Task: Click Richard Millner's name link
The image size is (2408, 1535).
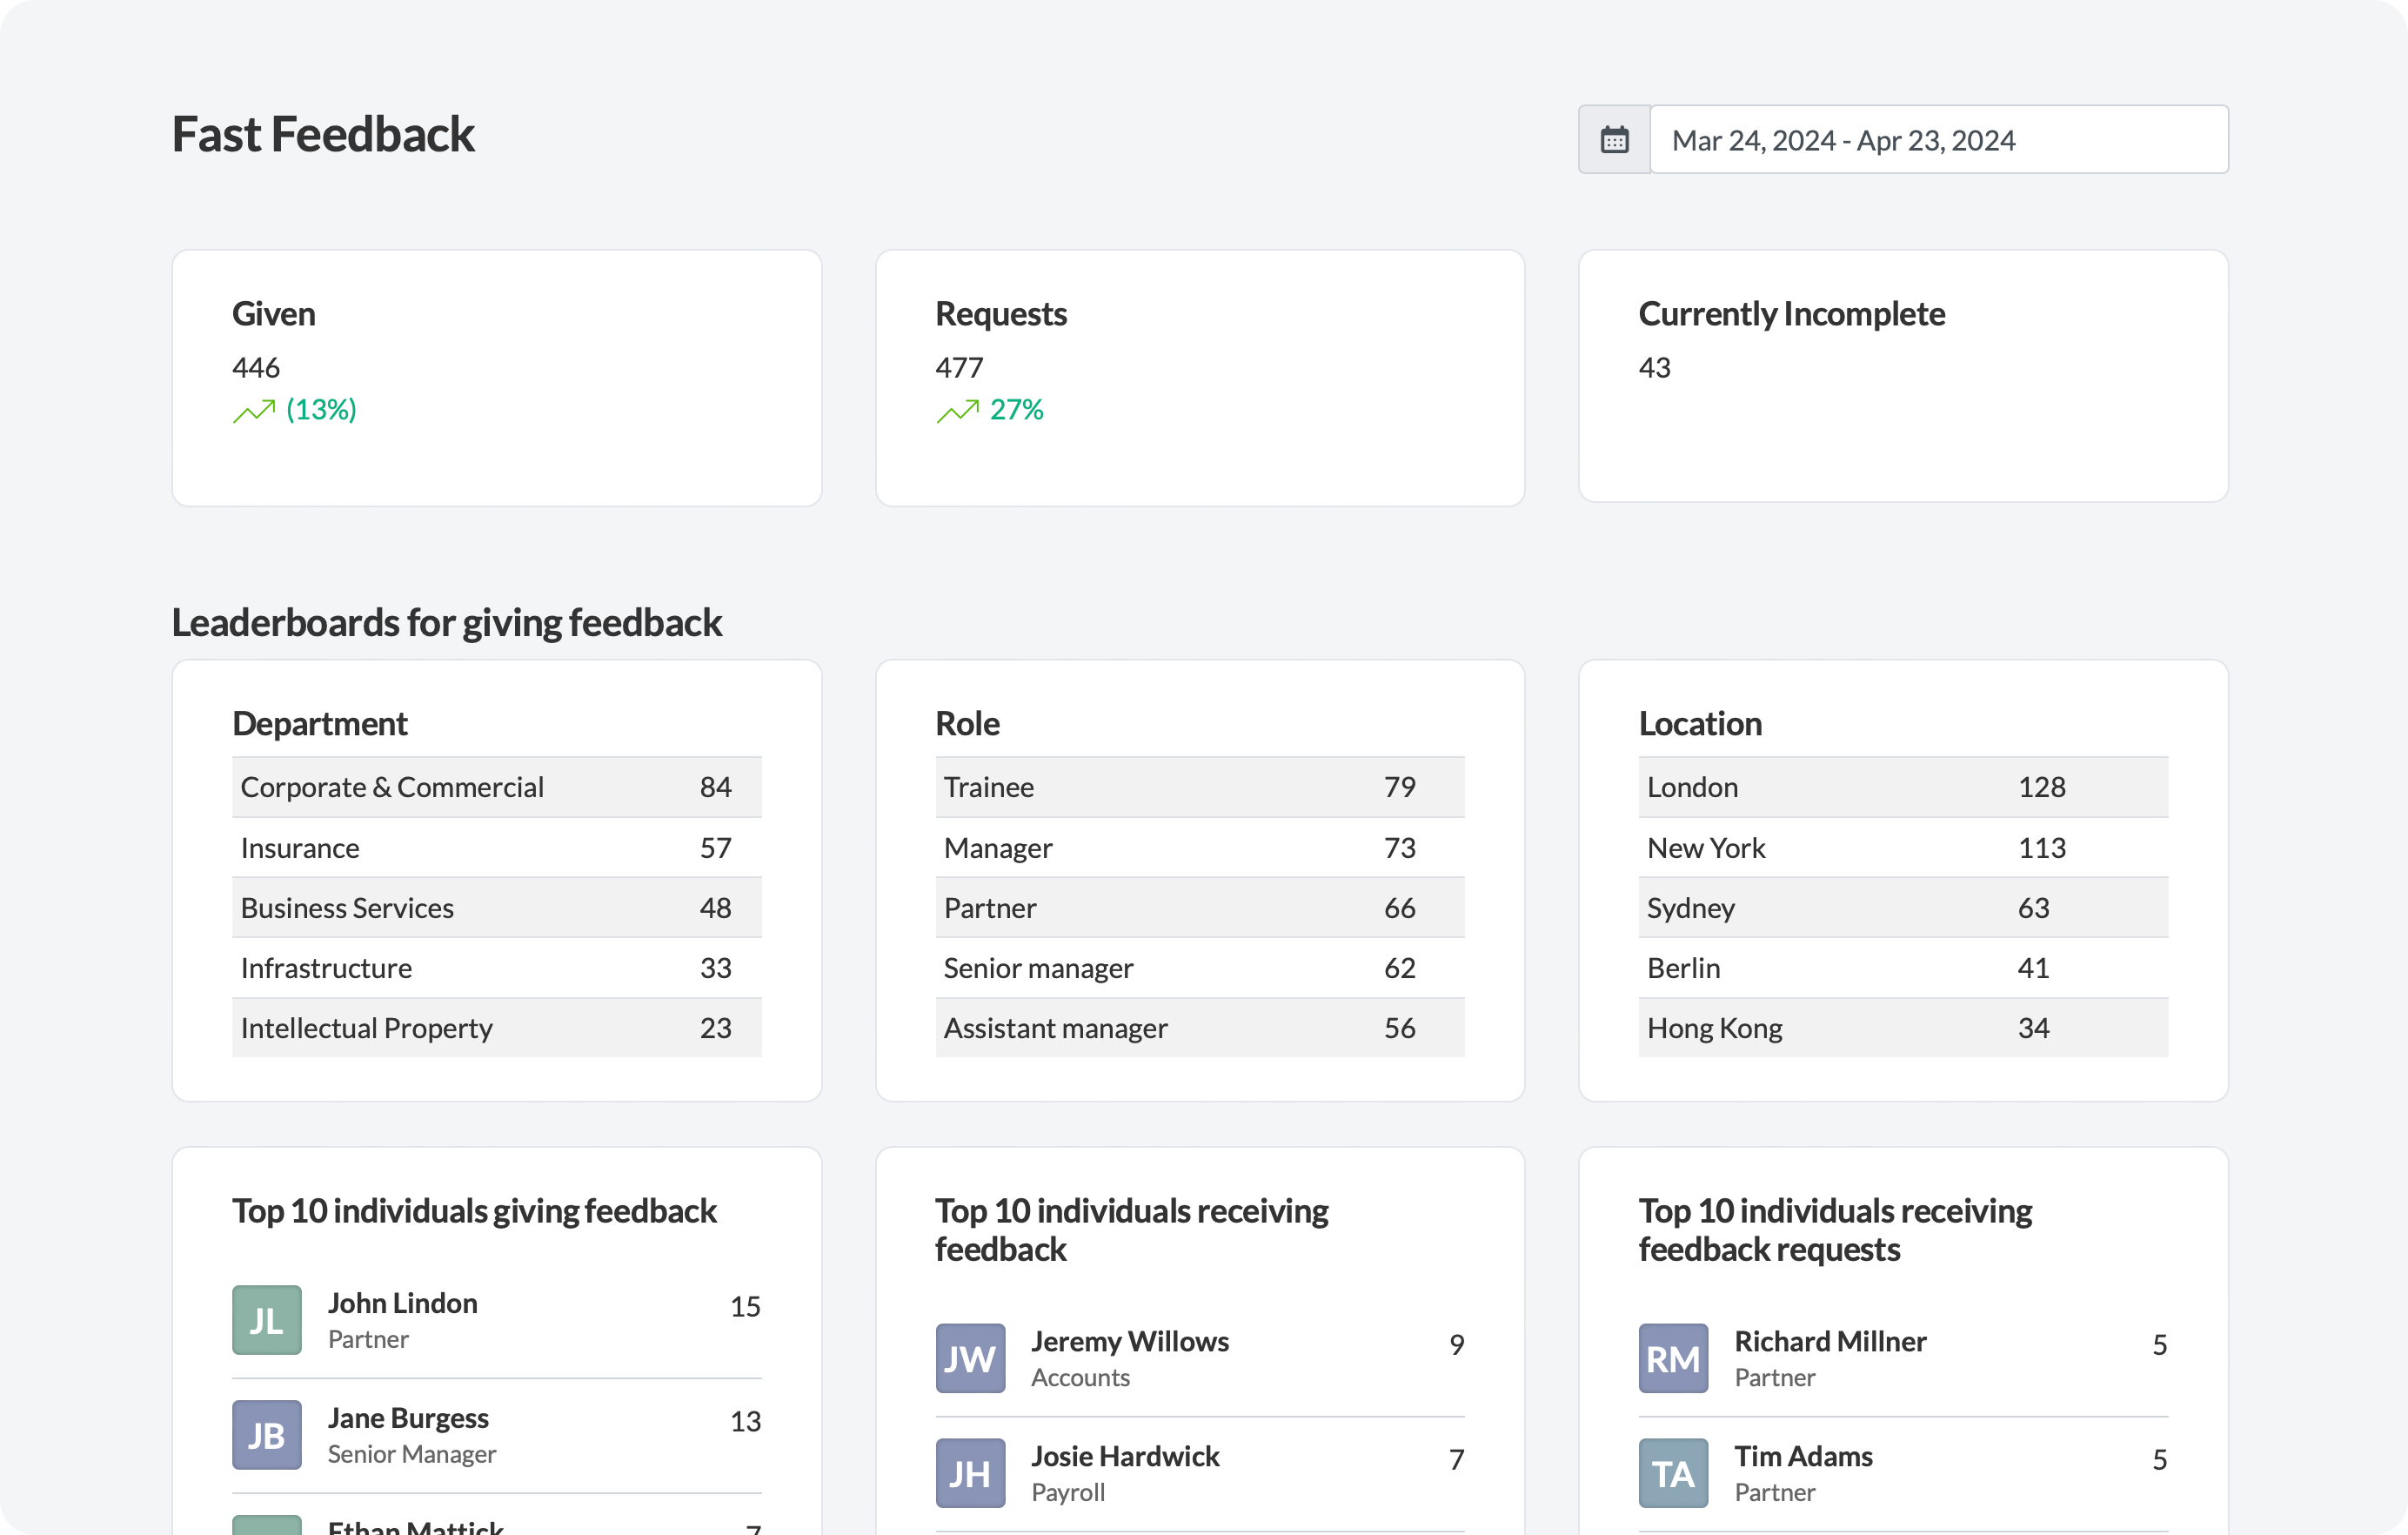Action: tap(1829, 1341)
